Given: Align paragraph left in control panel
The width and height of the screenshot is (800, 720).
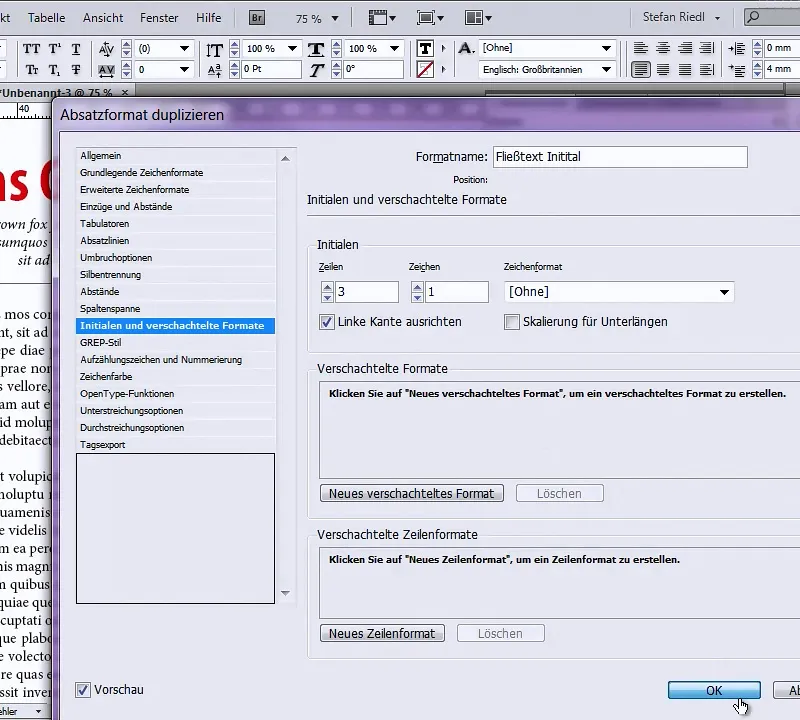Looking at the screenshot, I should coord(641,48).
